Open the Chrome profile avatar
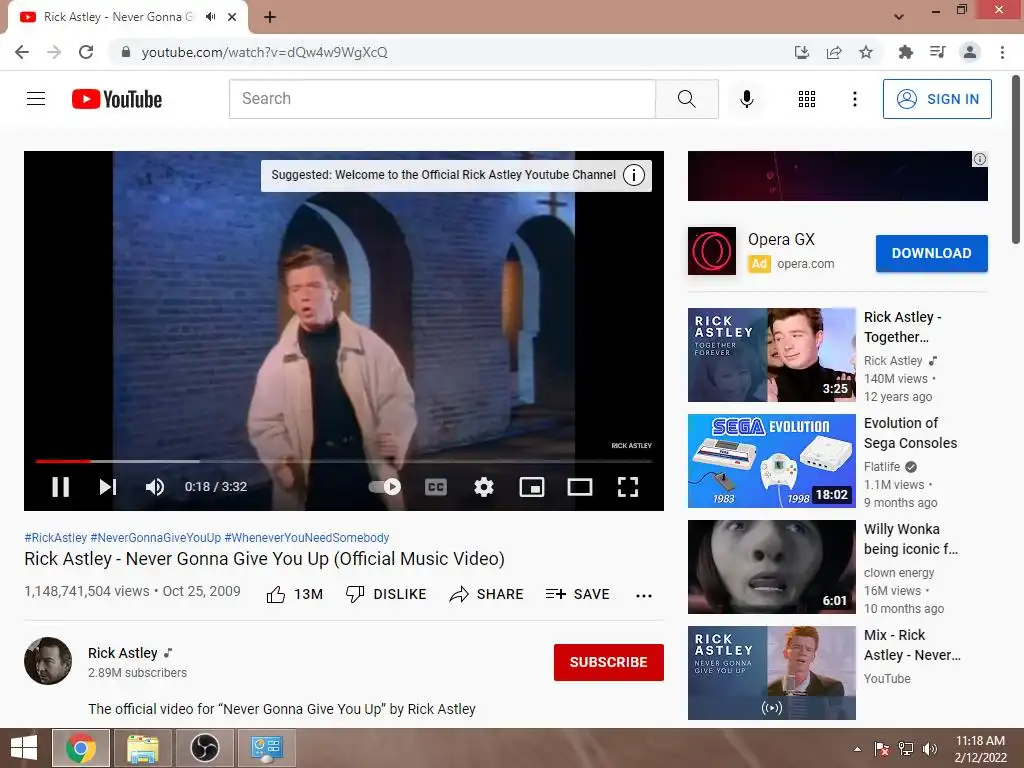 [x=970, y=52]
